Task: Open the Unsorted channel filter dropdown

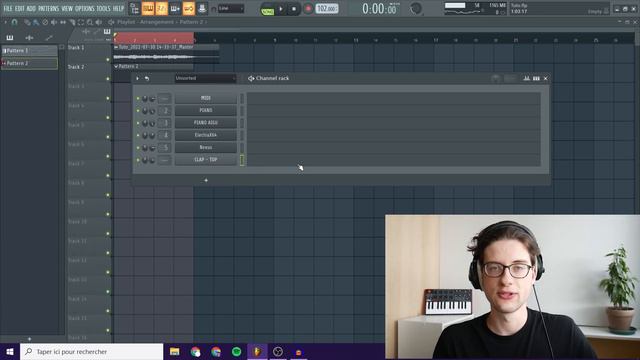Action: click(x=206, y=78)
